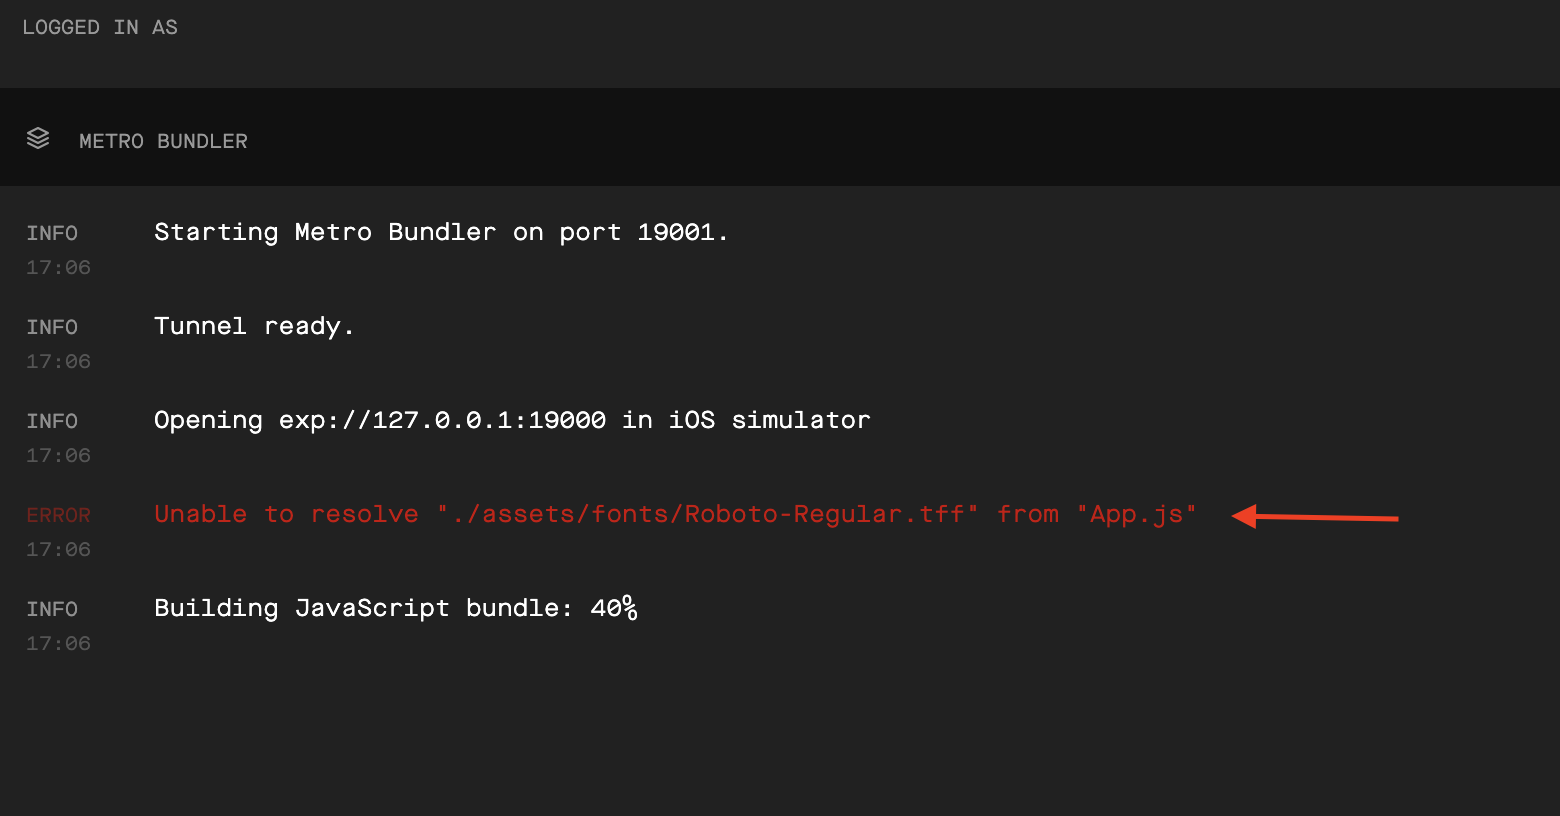Click the 17:06 timestamp under ERROR
Image resolution: width=1560 pixels, height=816 pixels.
pyautogui.click(x=58, y=548)
